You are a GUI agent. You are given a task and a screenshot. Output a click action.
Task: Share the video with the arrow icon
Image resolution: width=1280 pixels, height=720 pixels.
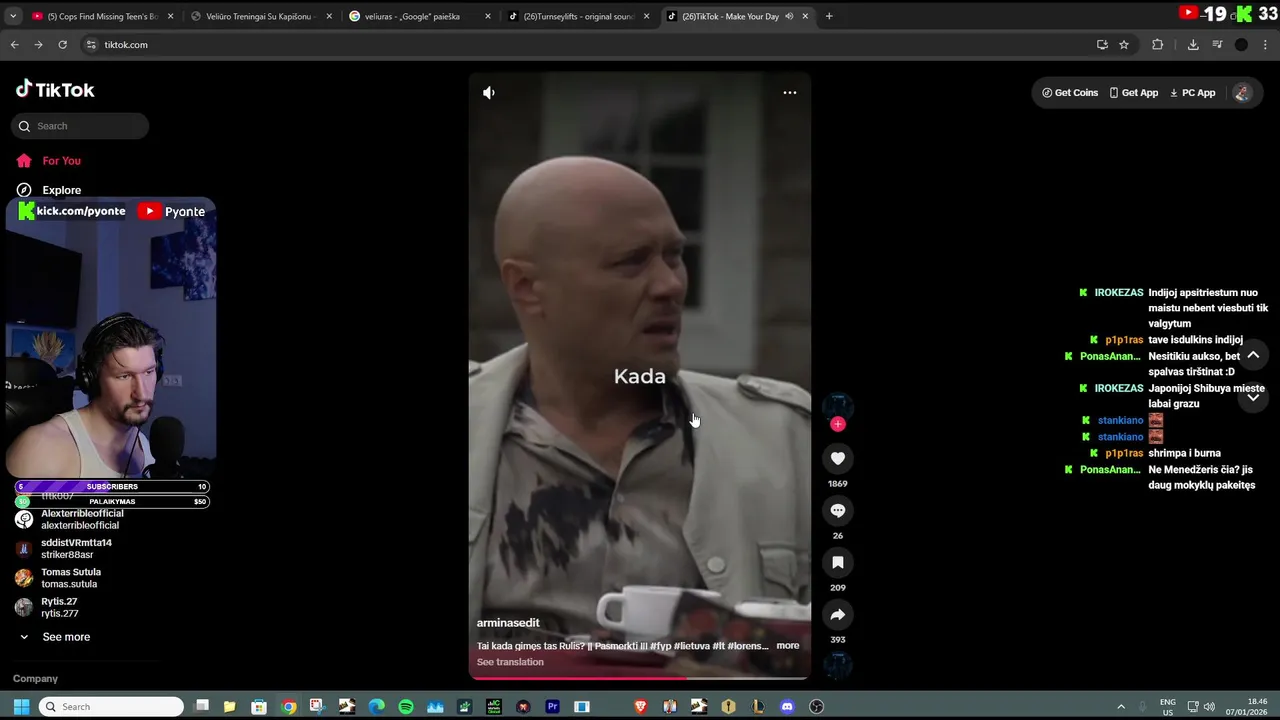tap(838, 615)
